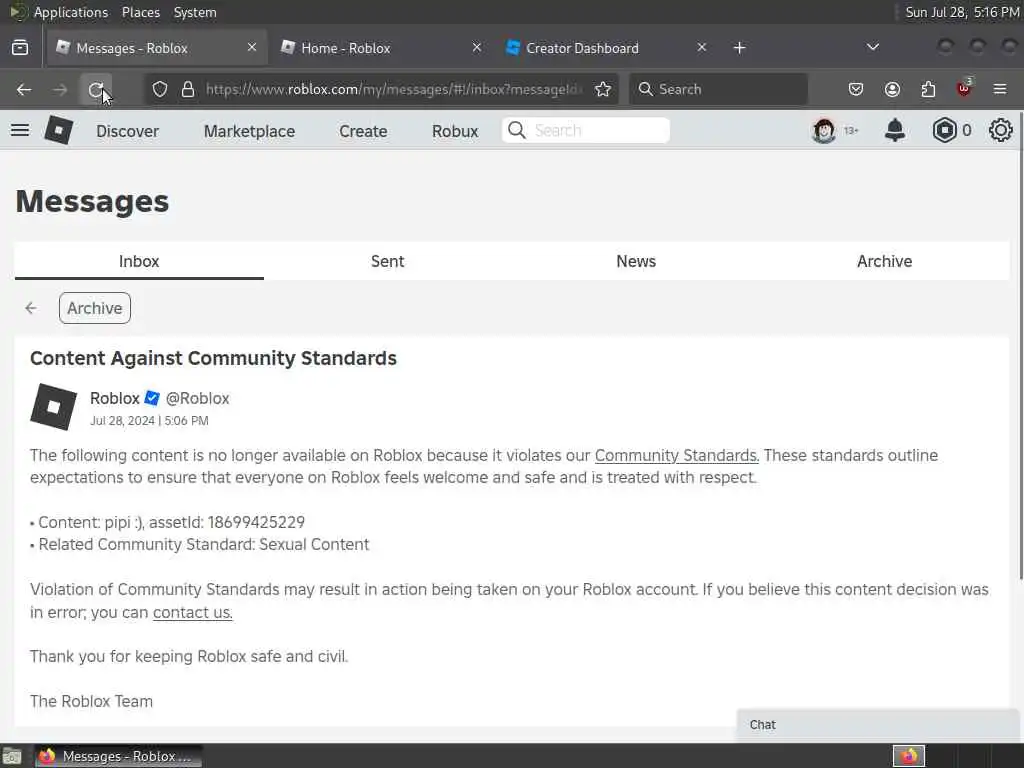The image size is (1024, 768).
Task: Open the Archive messages tab
Action: (885, 261)
